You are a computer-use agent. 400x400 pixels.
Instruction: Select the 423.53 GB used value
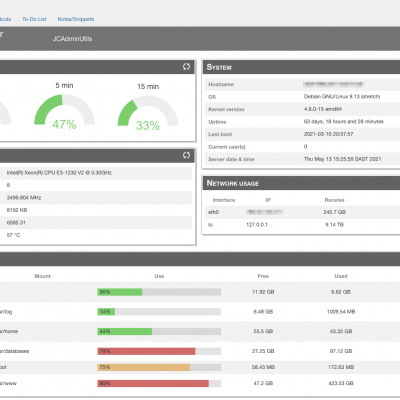tap(341, 383)
